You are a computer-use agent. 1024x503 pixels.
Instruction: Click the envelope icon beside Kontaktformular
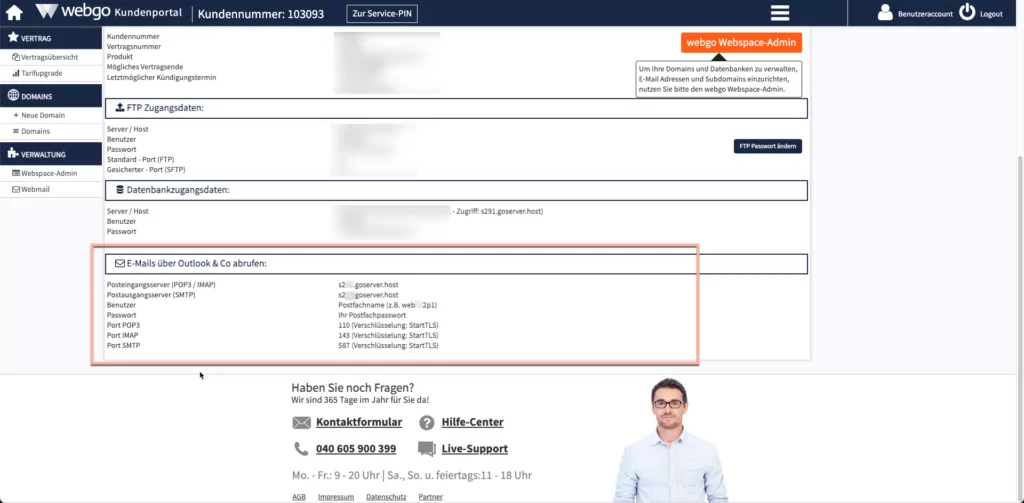(302, 423)
